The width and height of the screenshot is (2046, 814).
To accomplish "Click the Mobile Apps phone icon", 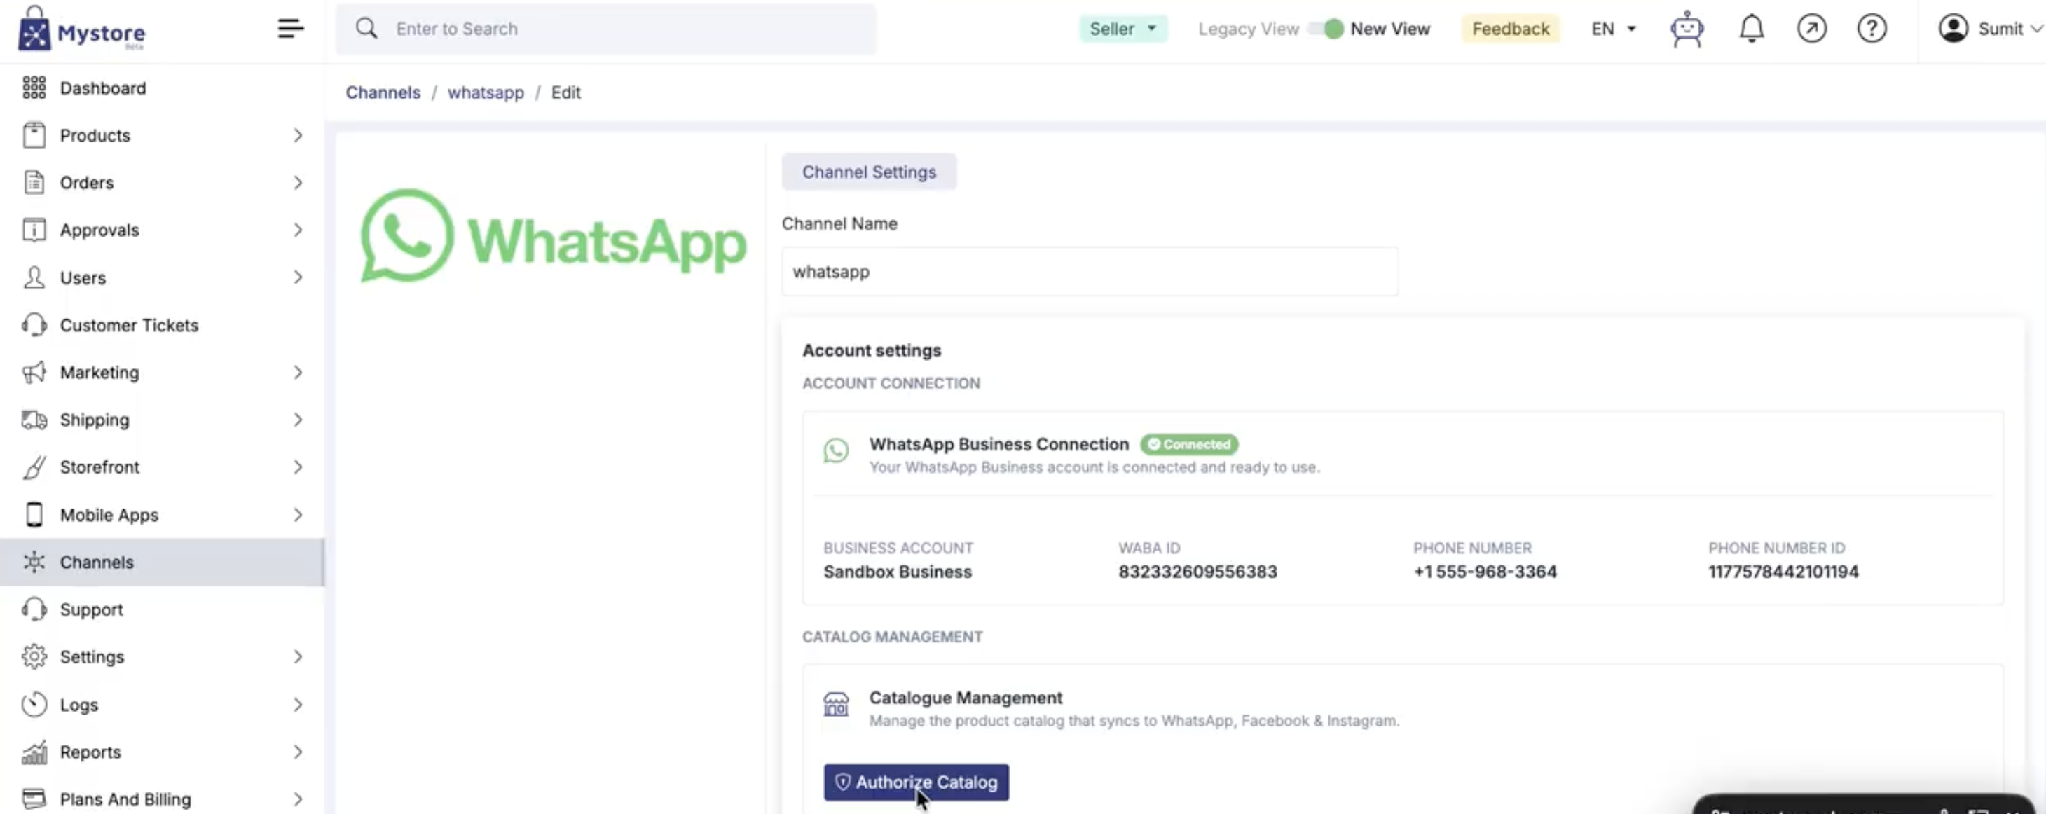I will (34, 514).
